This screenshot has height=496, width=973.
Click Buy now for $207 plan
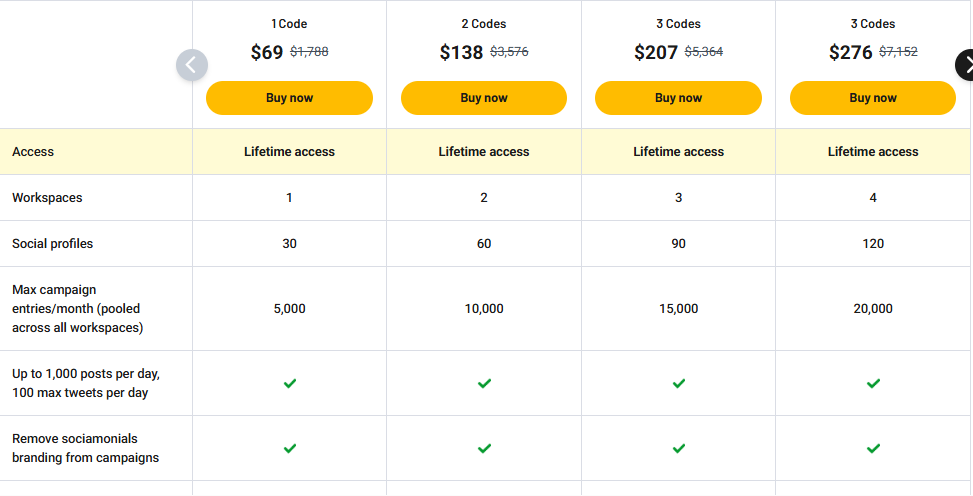coord(678,98)
